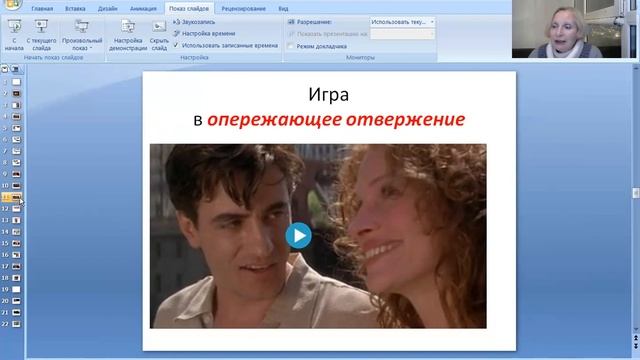
Task: Select slide 17 thumbnail
Action: (x=16, y=266)
